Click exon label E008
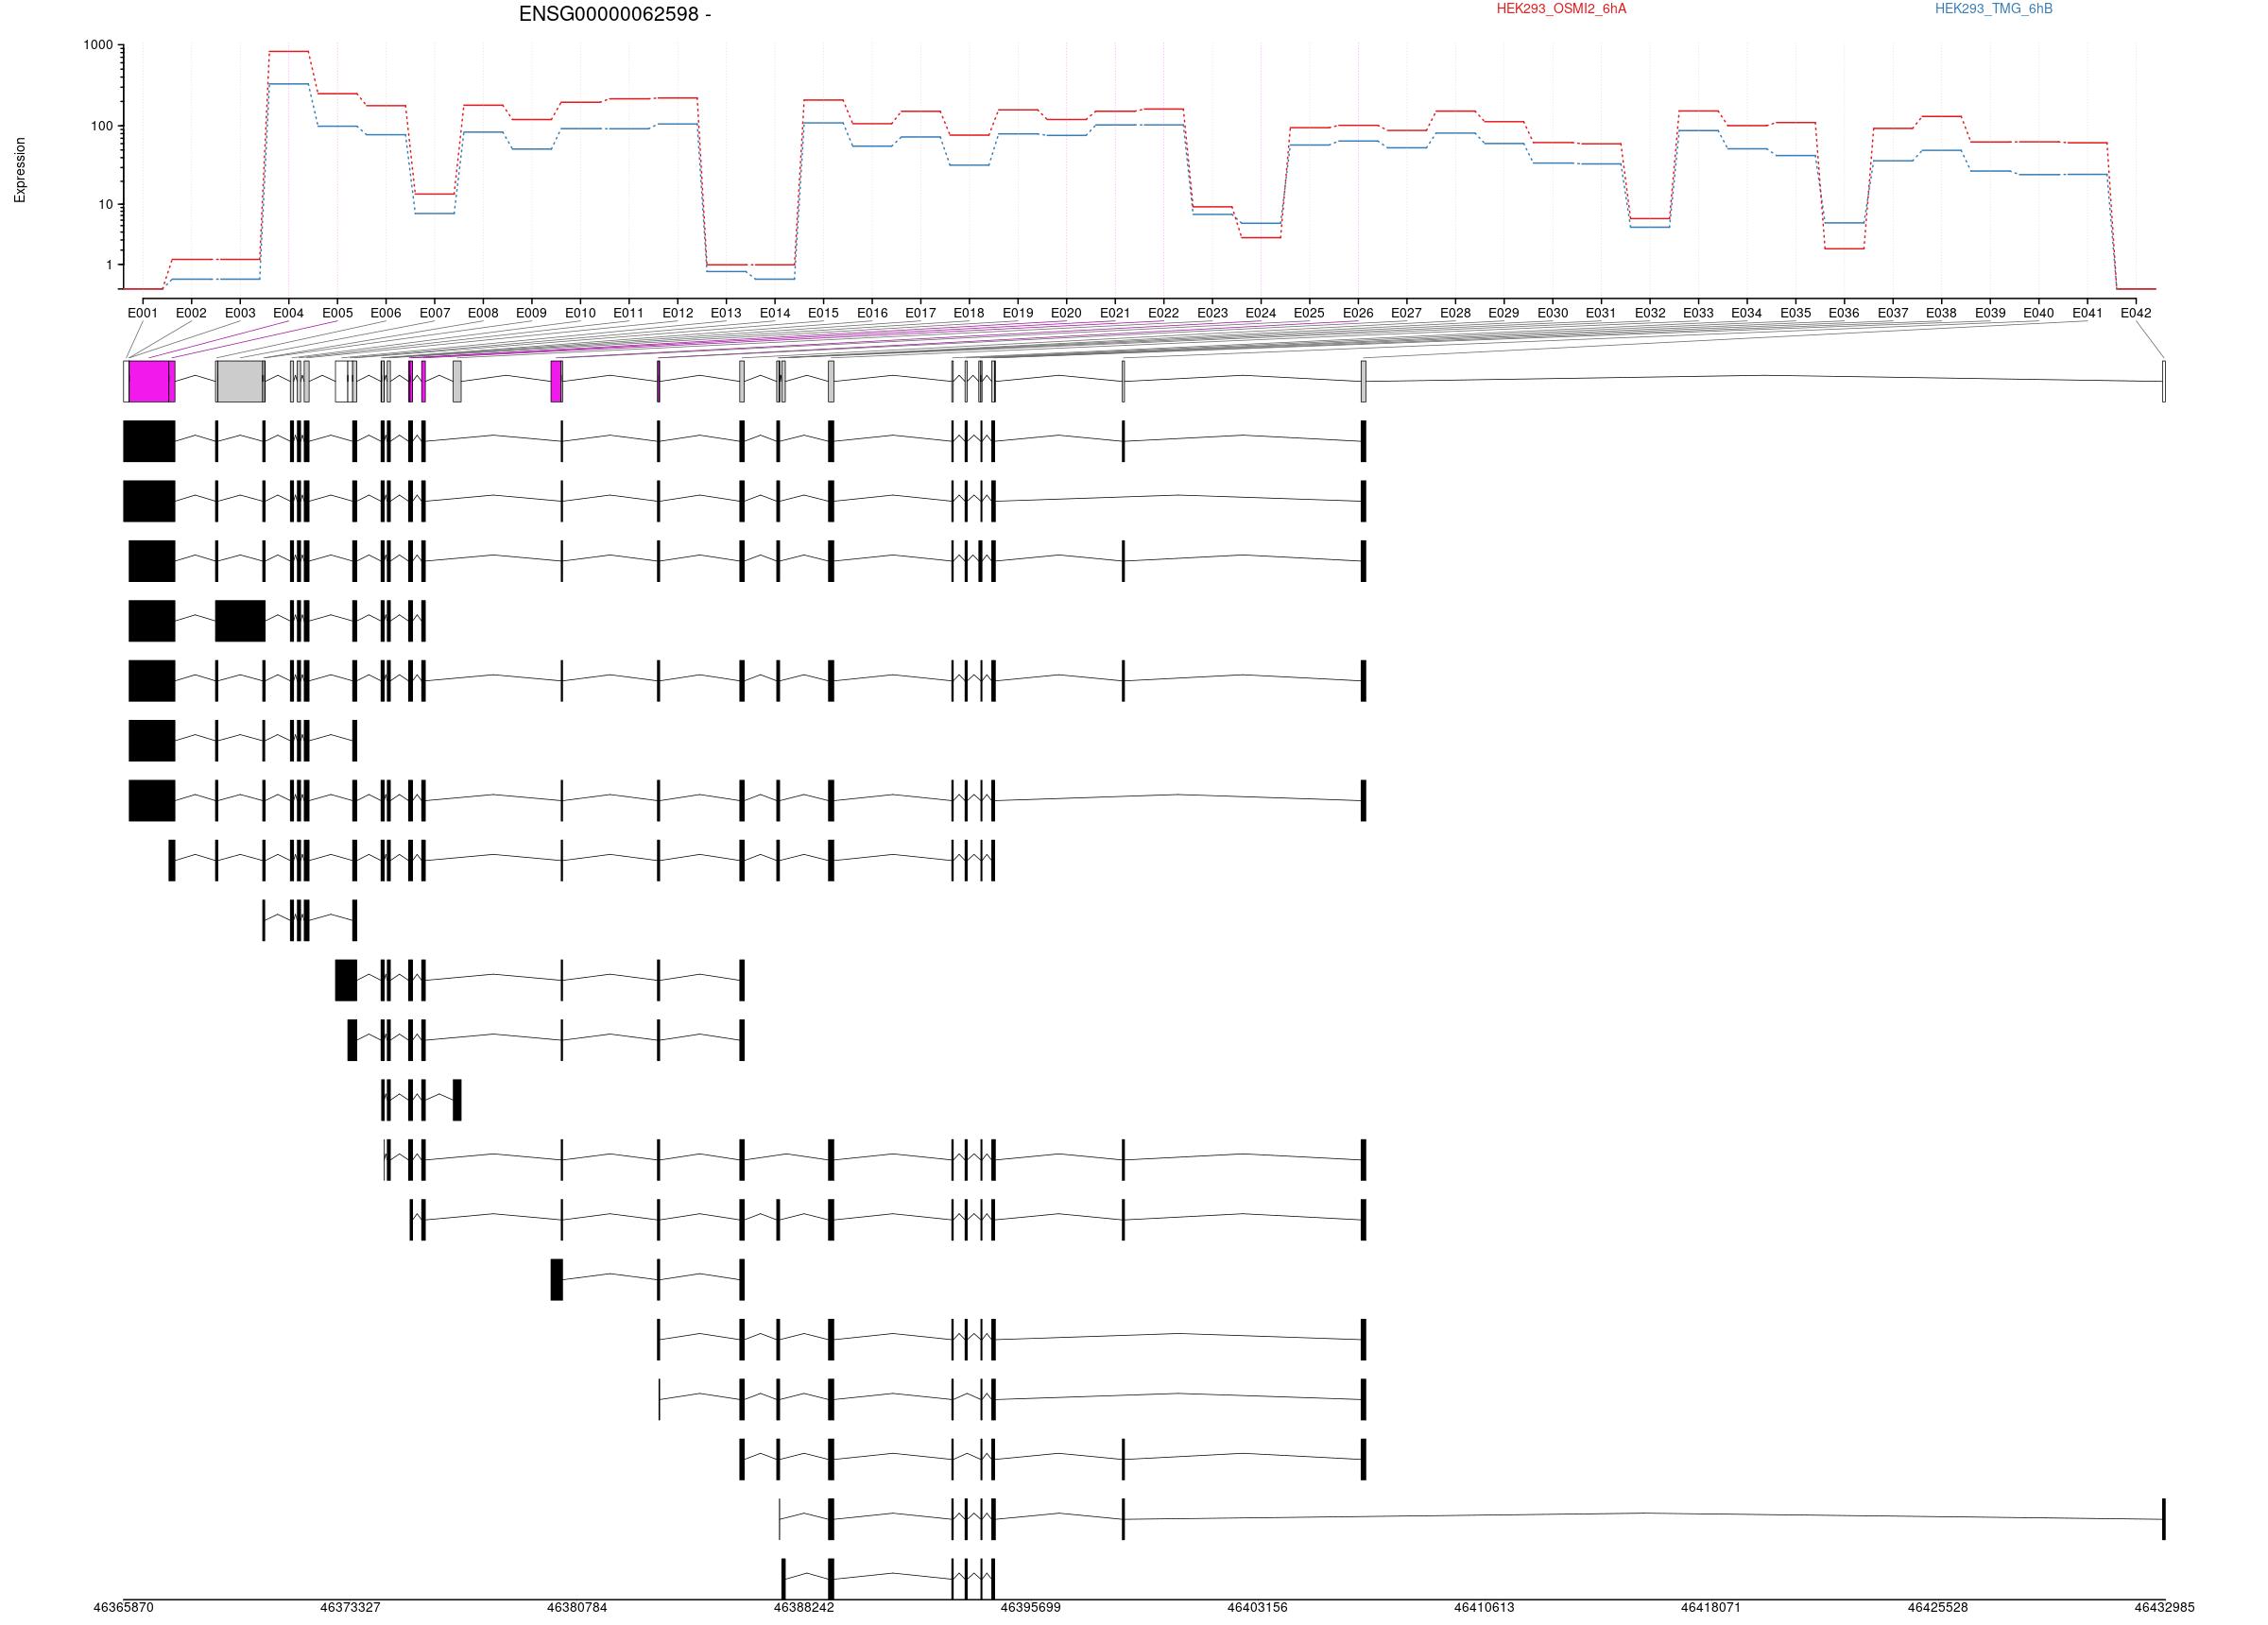Screen dimensions: 2268x1625 pyautogui.click(x=483, y=313)
